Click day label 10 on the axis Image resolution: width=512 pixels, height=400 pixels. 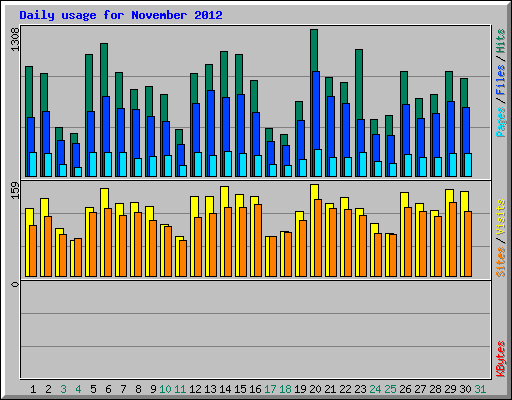tap(165, 389)
